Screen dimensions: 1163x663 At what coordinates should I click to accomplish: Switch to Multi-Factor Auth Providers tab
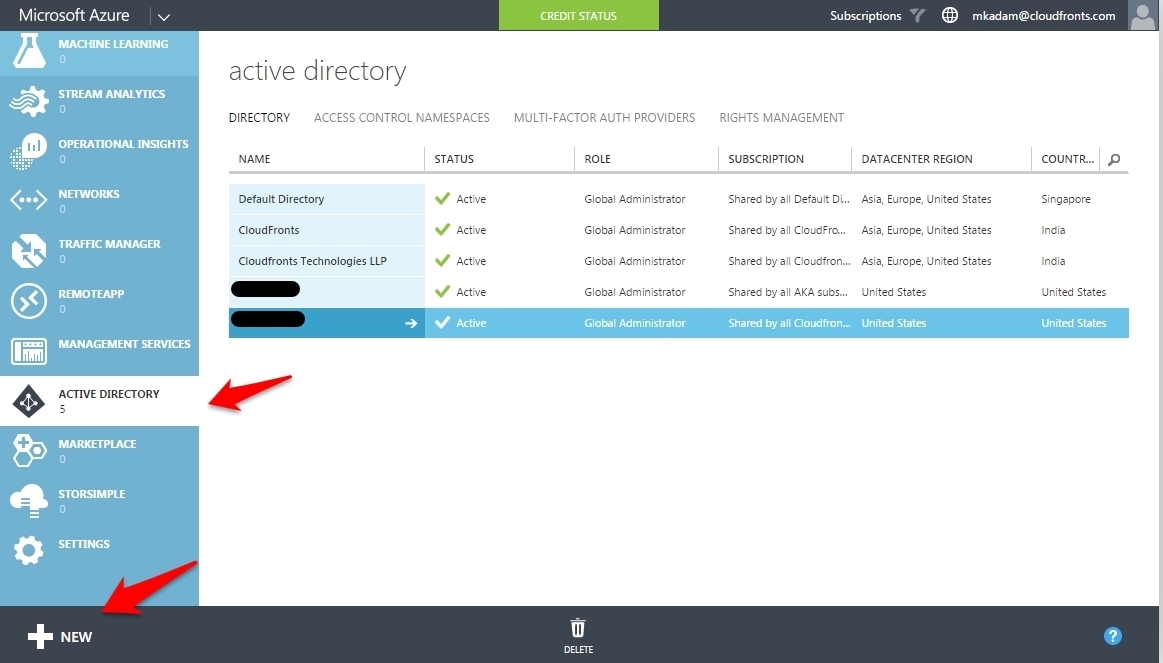tap(604, 117)
